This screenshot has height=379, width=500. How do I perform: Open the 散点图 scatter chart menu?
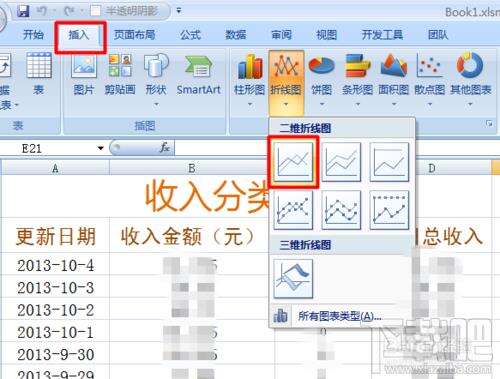click(430, 80)
